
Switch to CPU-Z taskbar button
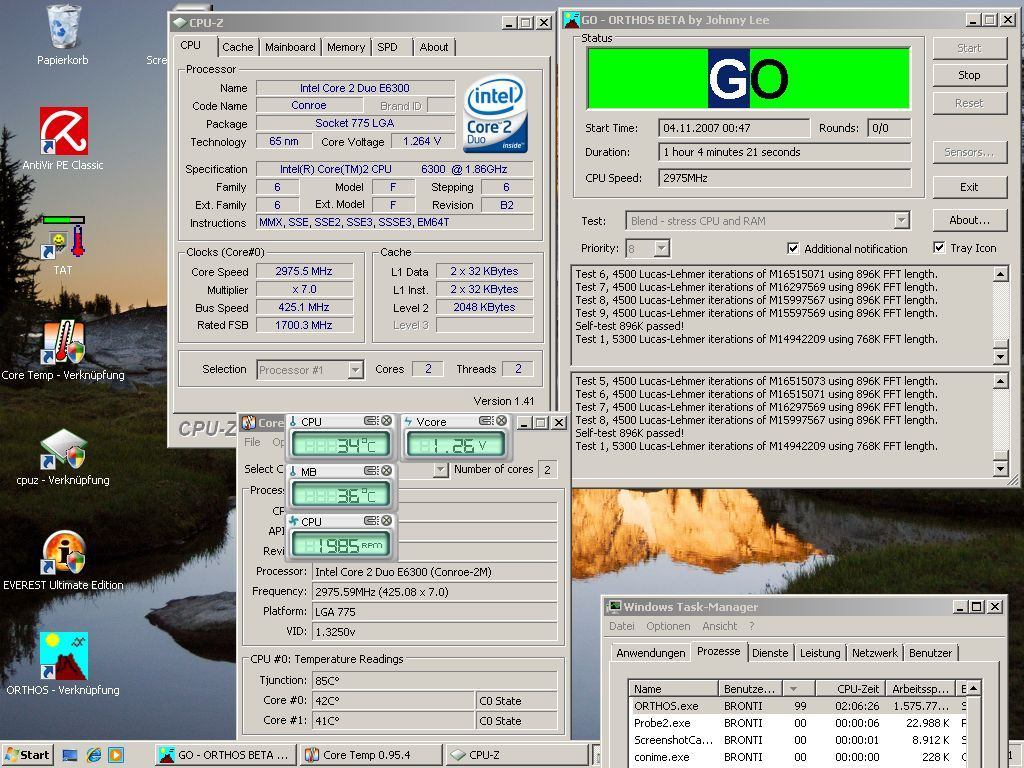517,755
